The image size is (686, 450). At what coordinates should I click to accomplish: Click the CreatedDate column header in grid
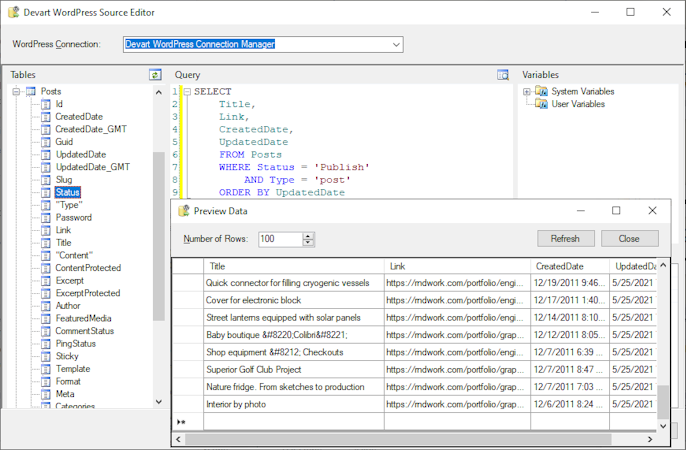coord(569,266)
